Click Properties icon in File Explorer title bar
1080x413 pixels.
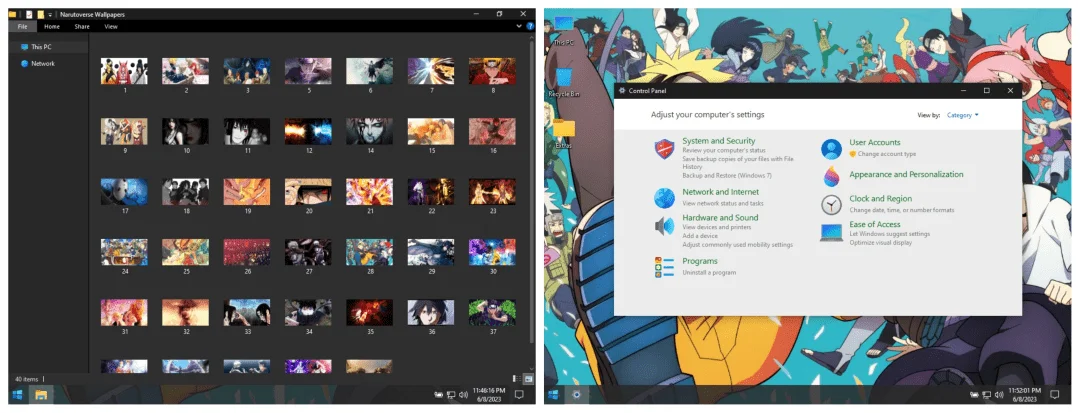[x=28, y=14]
